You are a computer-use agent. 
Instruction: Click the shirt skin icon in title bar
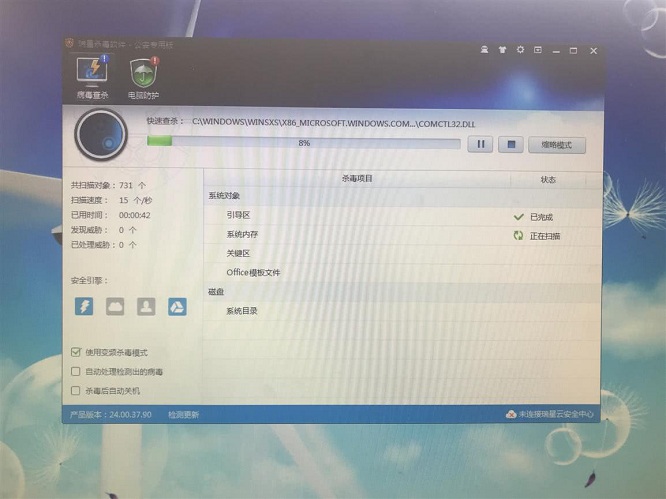(502, 48)
